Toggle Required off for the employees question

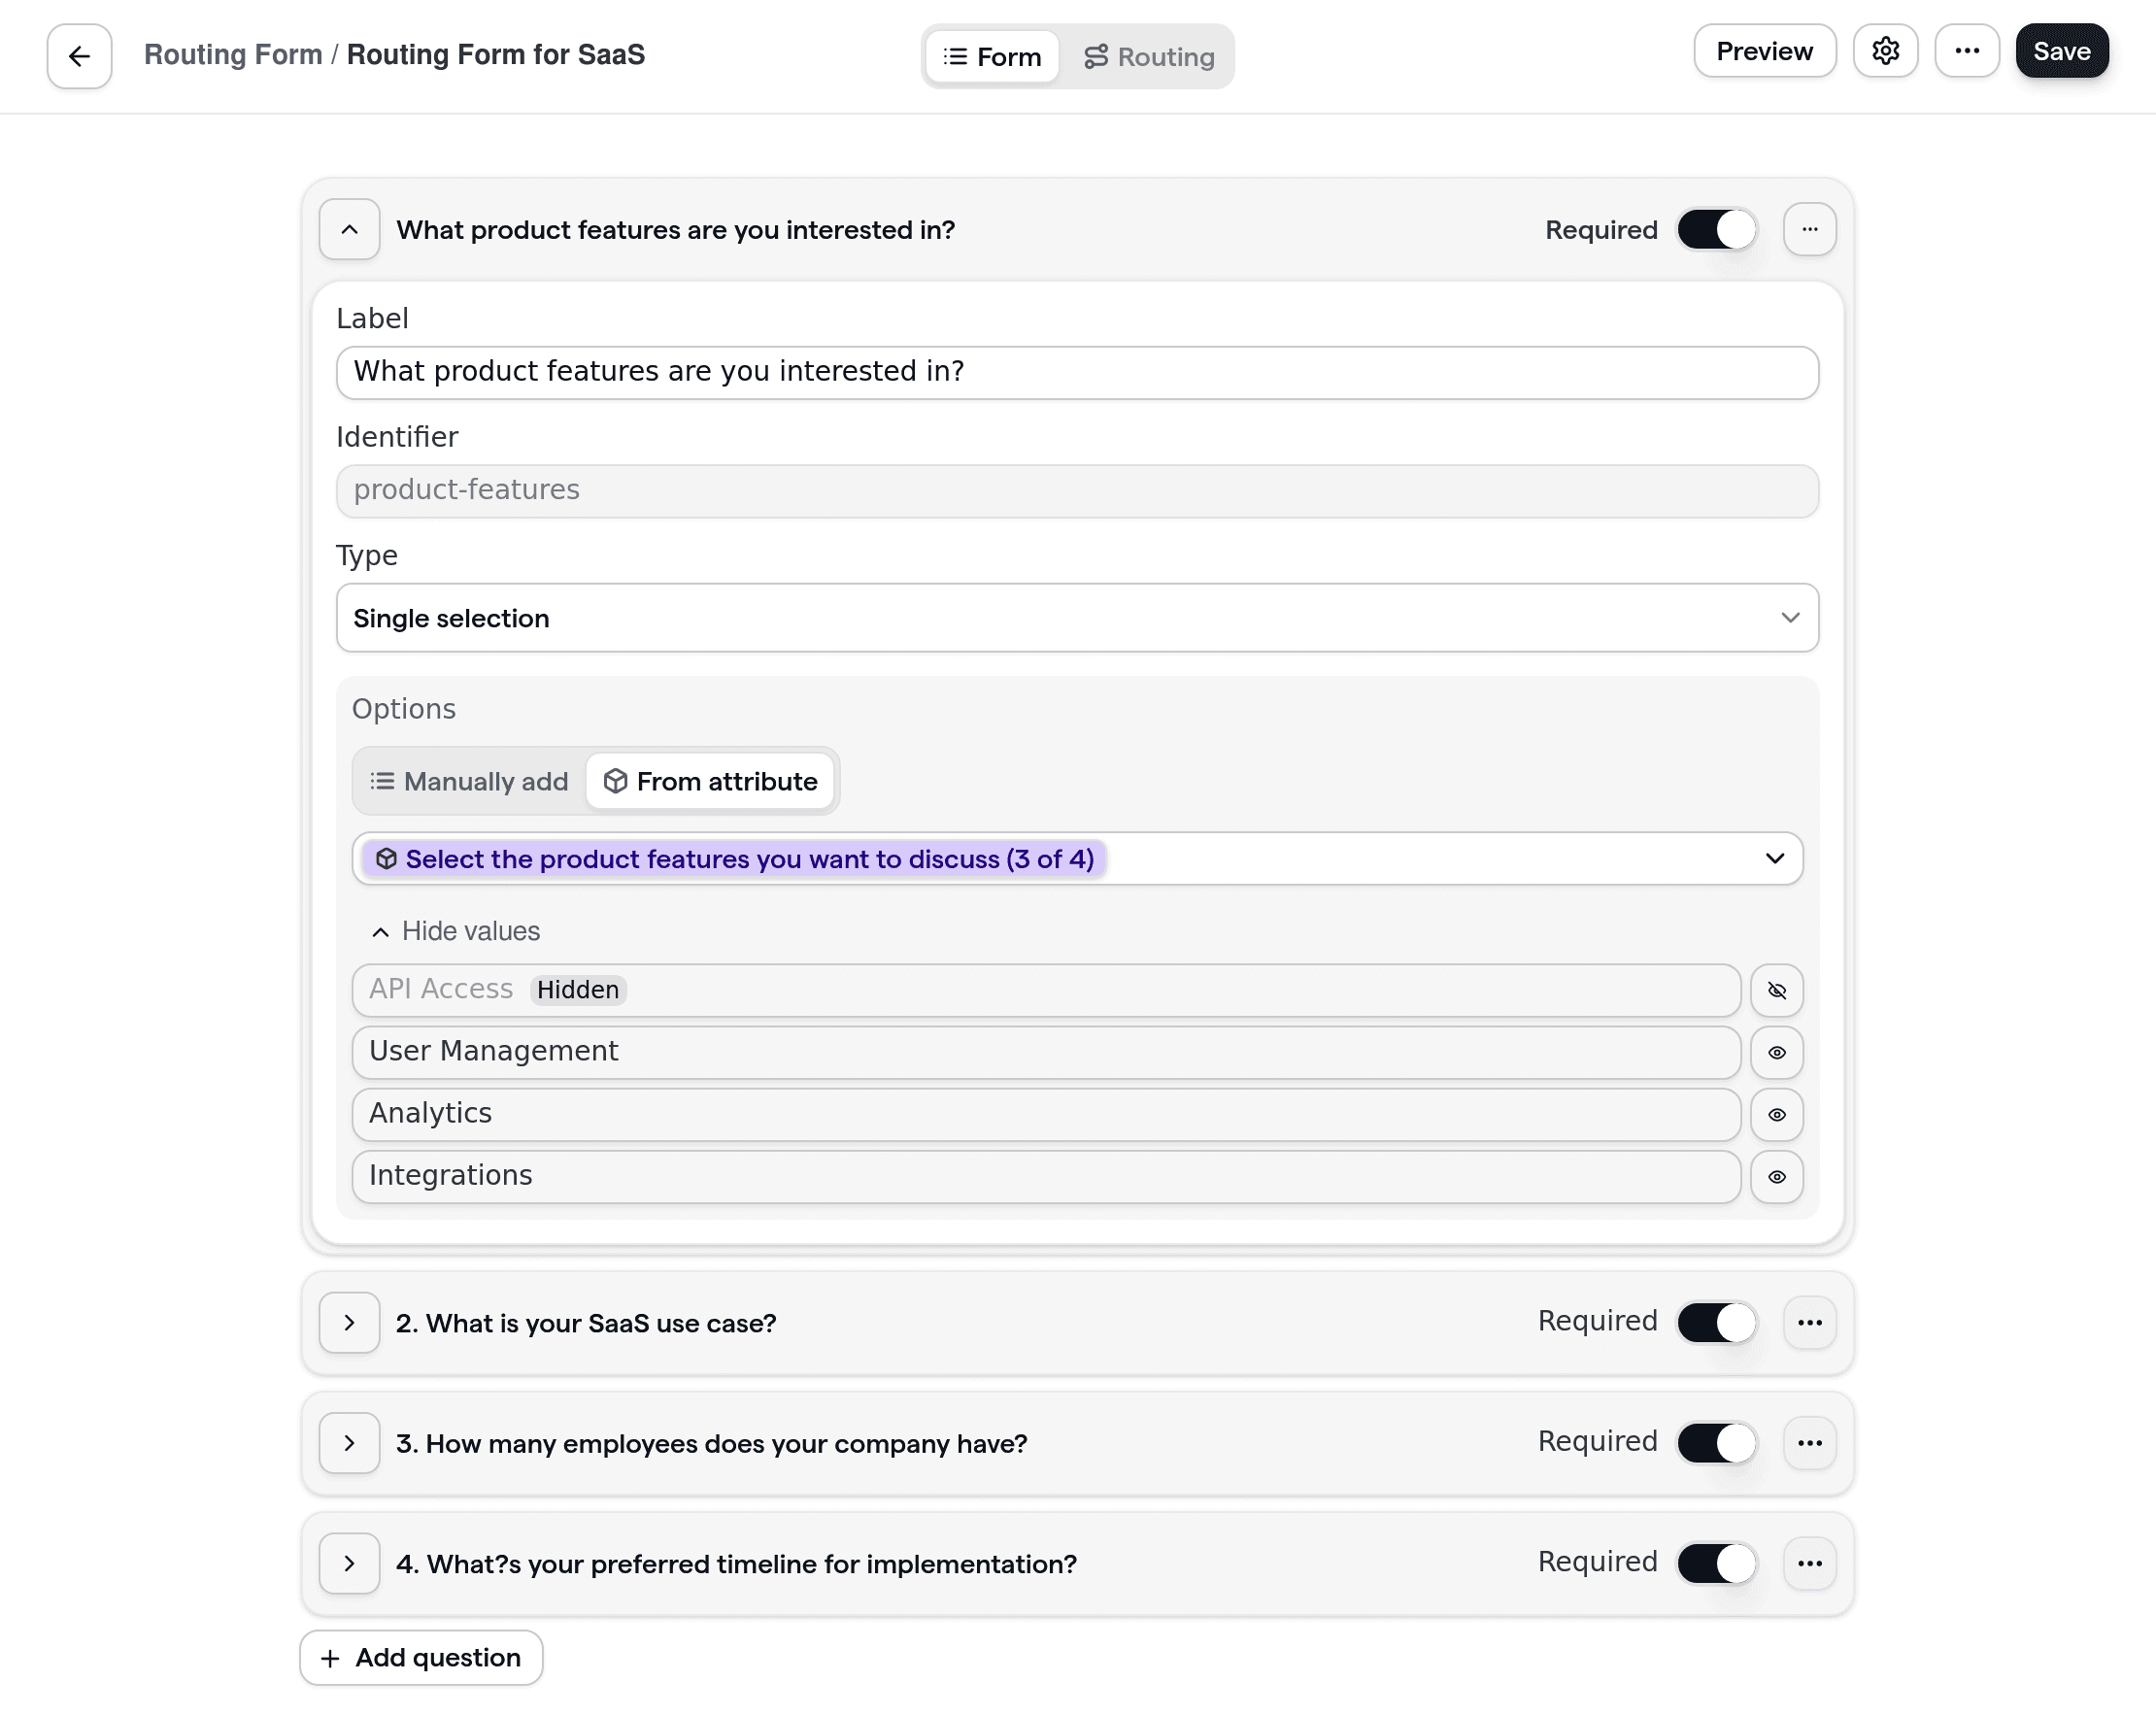coord(1716,1443)
